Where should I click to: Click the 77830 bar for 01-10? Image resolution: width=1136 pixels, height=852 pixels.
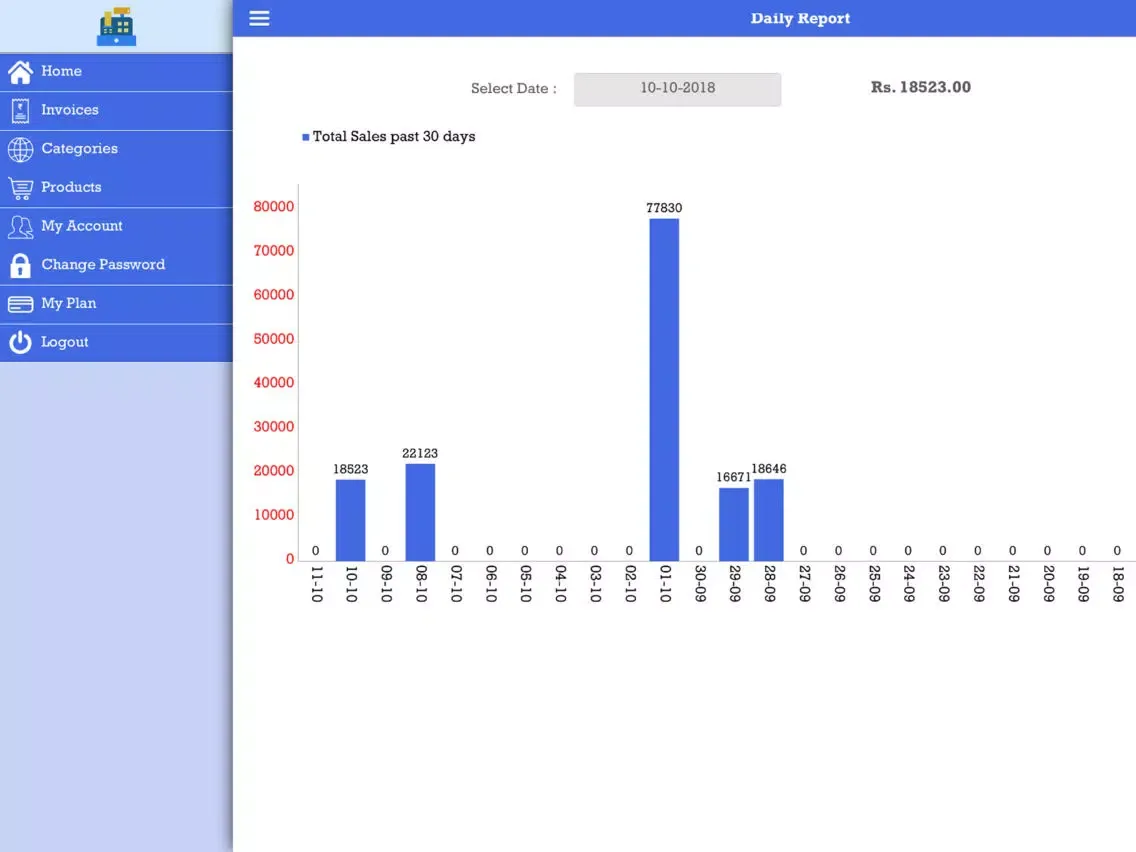pos(664,389)
